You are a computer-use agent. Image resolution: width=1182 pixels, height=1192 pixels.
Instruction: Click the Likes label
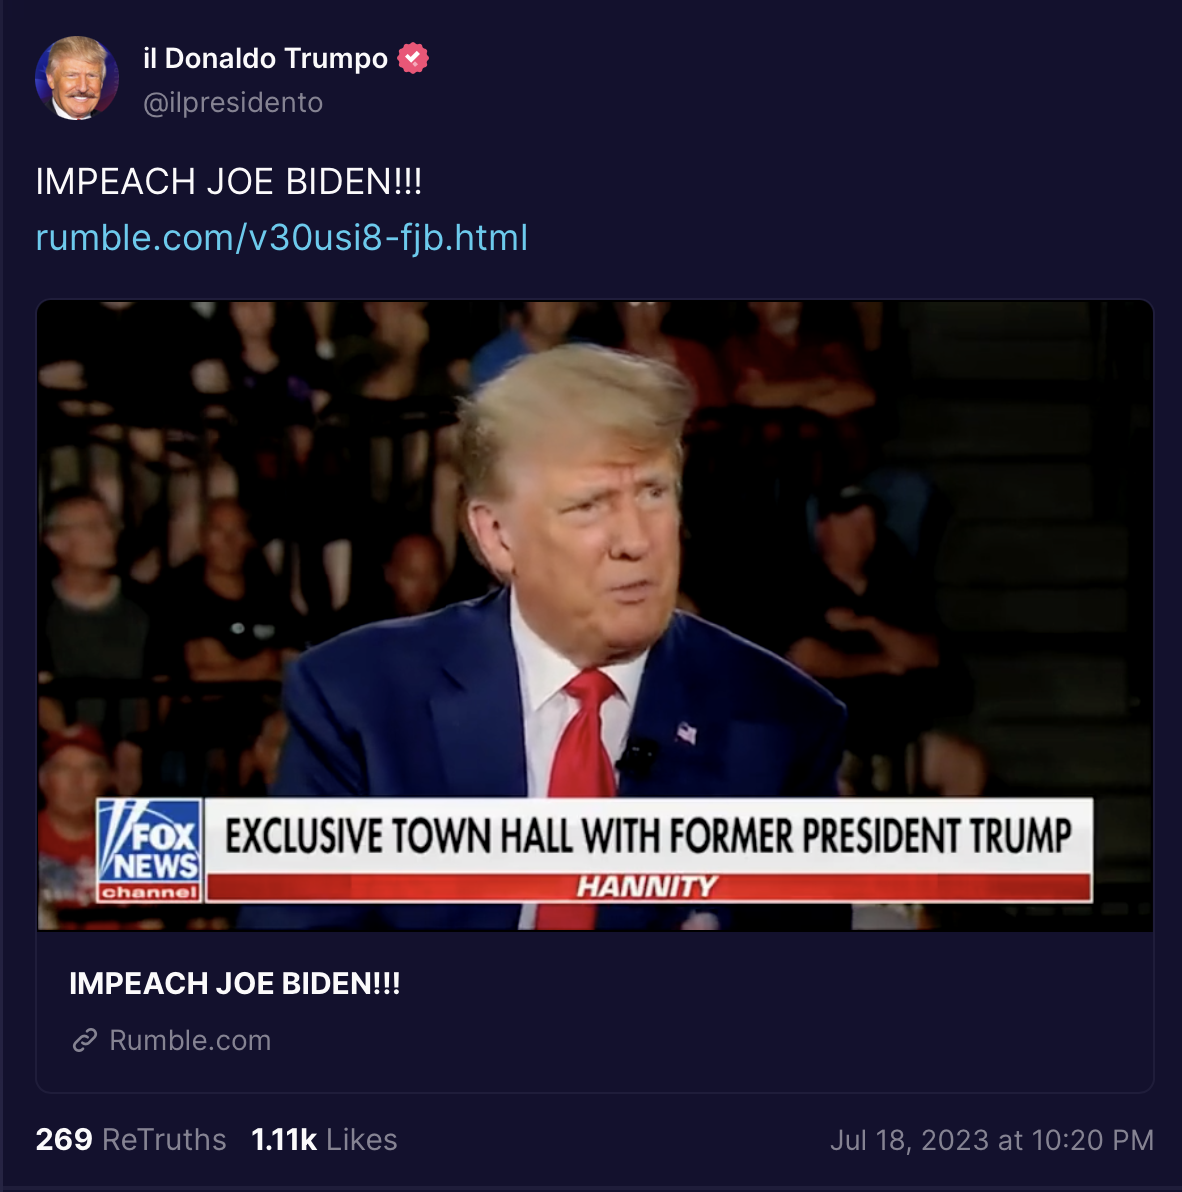[362, 1140]
